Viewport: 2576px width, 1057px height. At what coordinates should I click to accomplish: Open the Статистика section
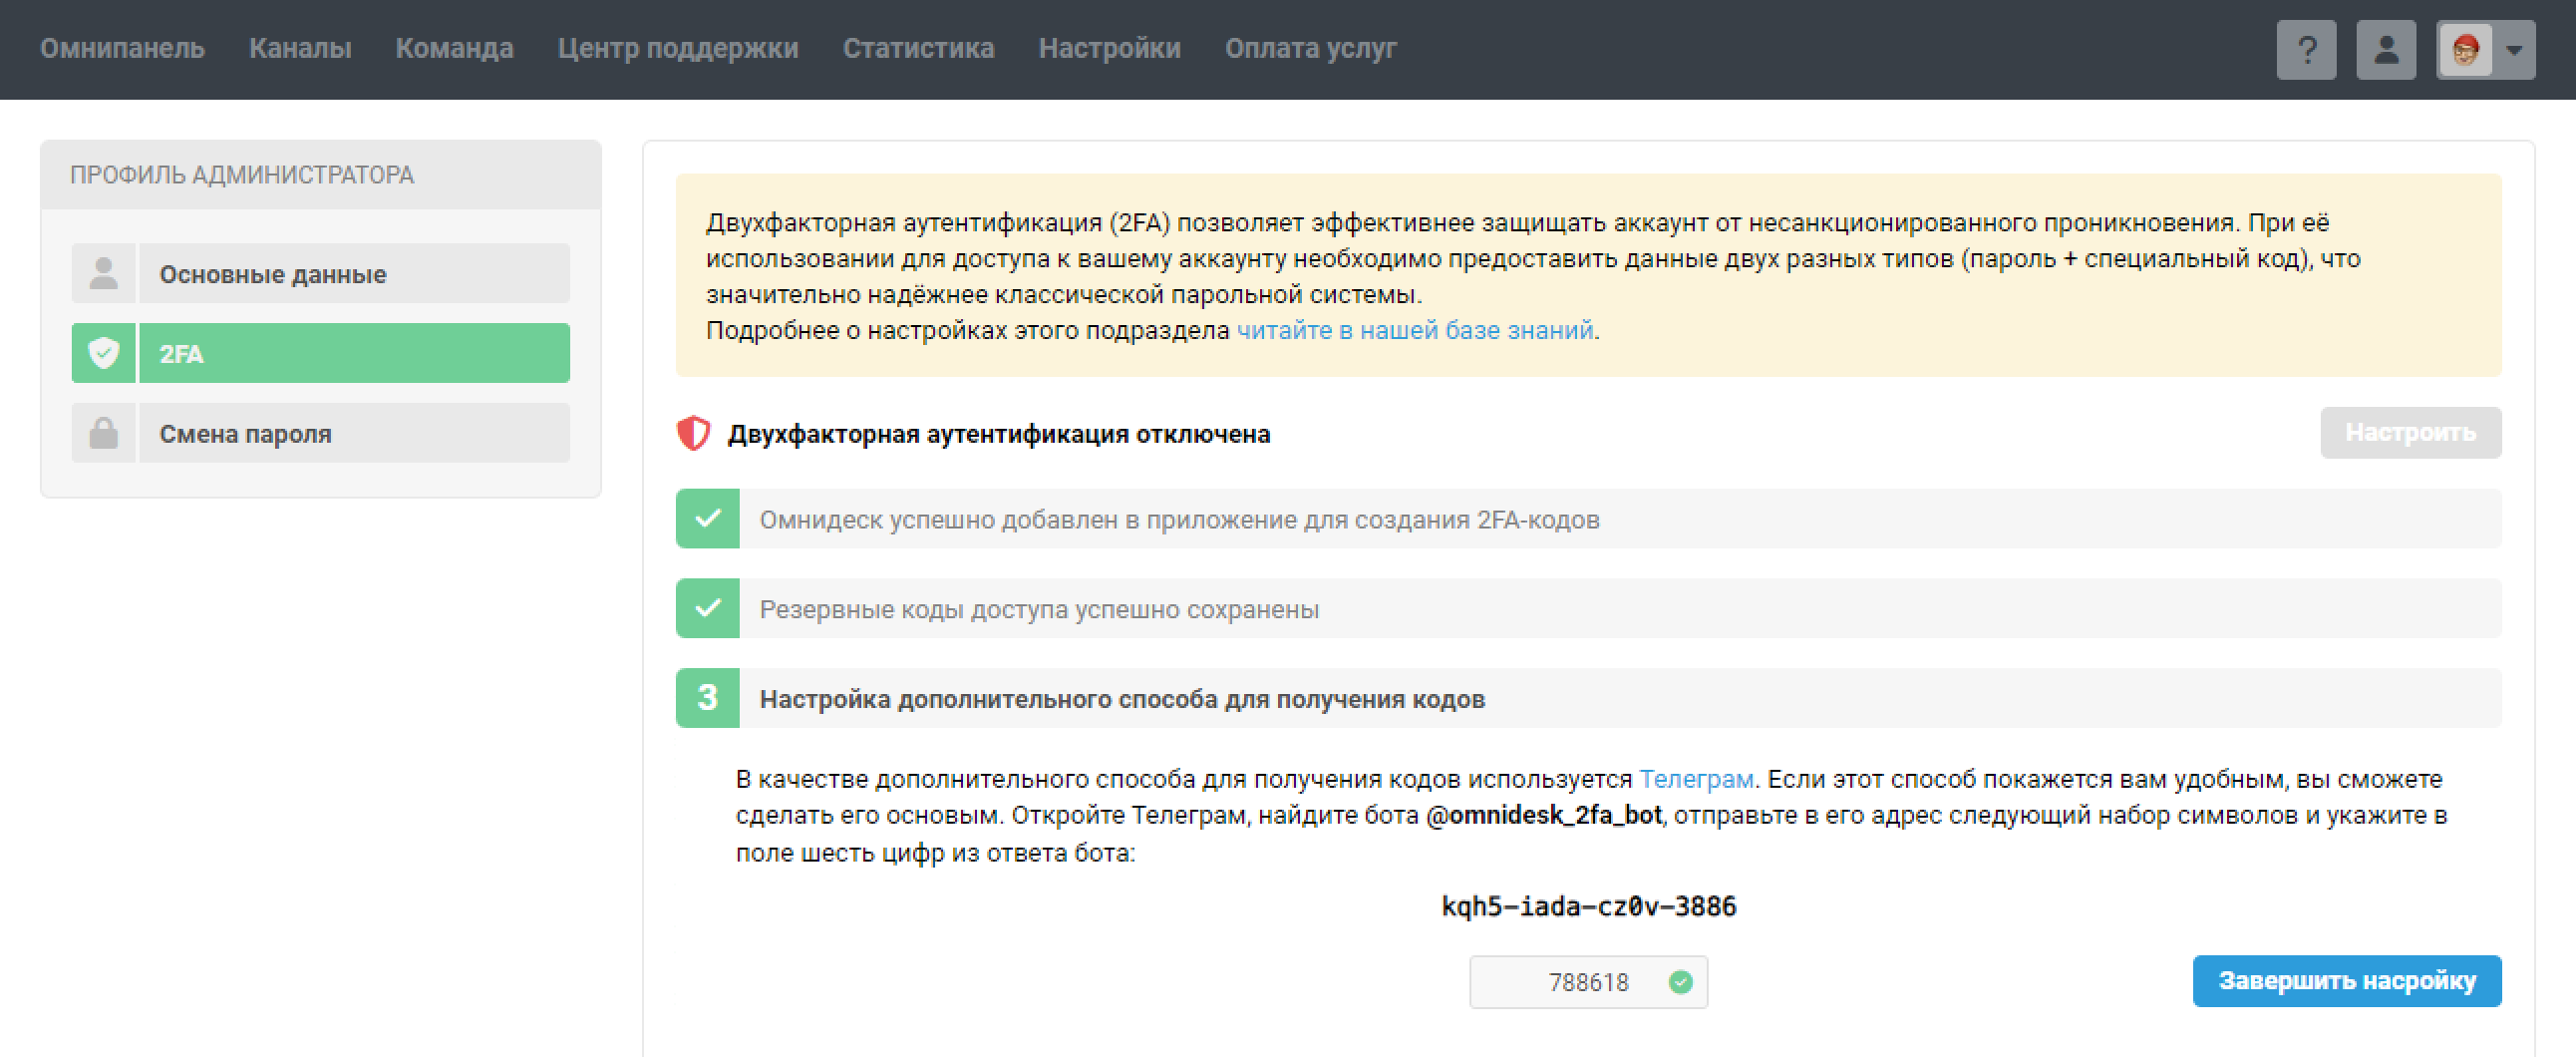click(918, 48)
